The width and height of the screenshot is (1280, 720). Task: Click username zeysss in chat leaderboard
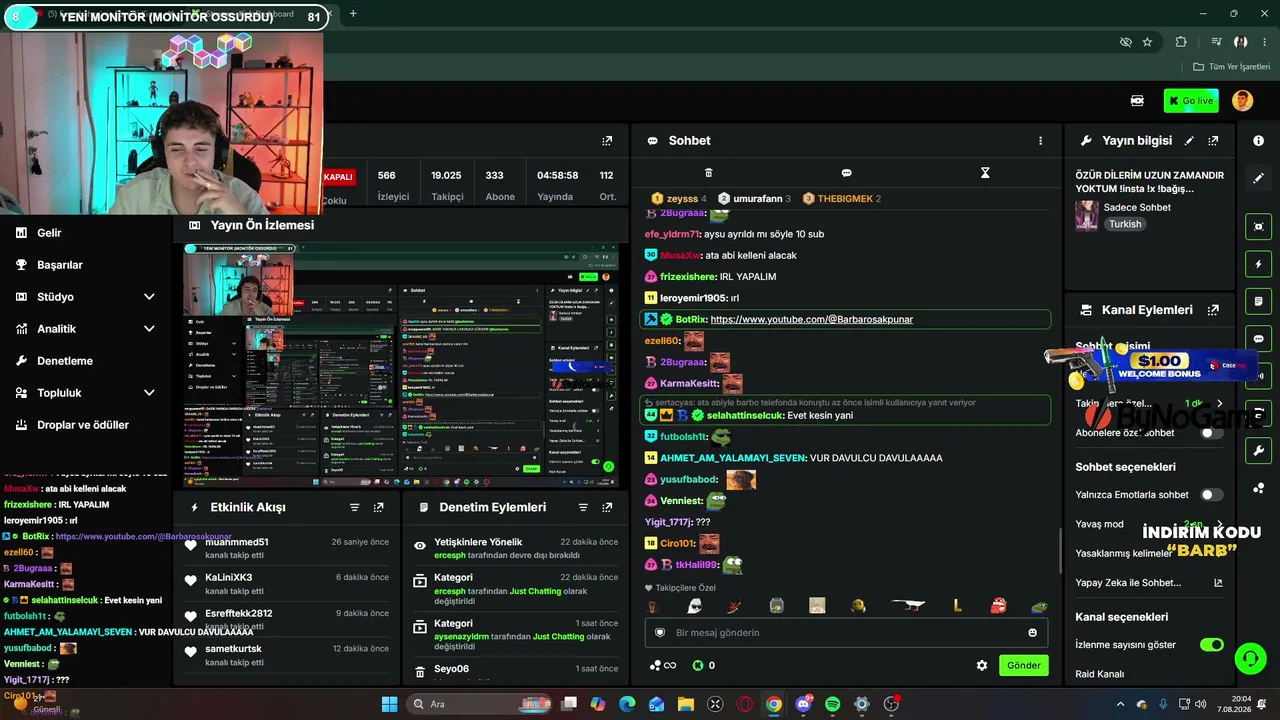pos(682,198)
